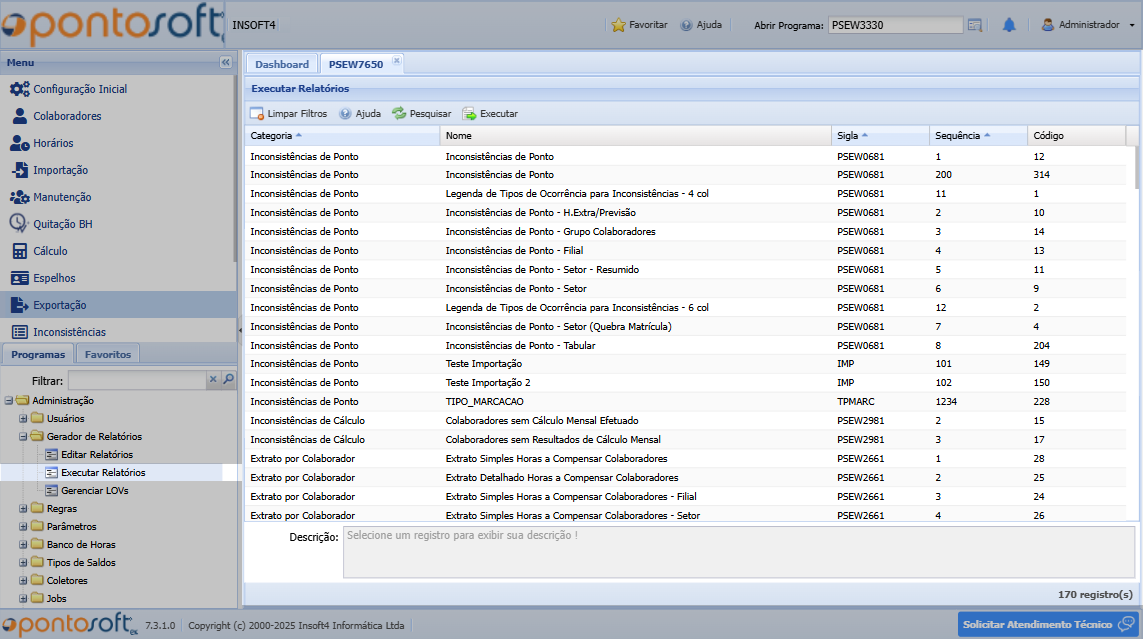Click the notification bell icon
Image resolution: width=1143 pixels, height=639 pixels.
[1009, 25]
